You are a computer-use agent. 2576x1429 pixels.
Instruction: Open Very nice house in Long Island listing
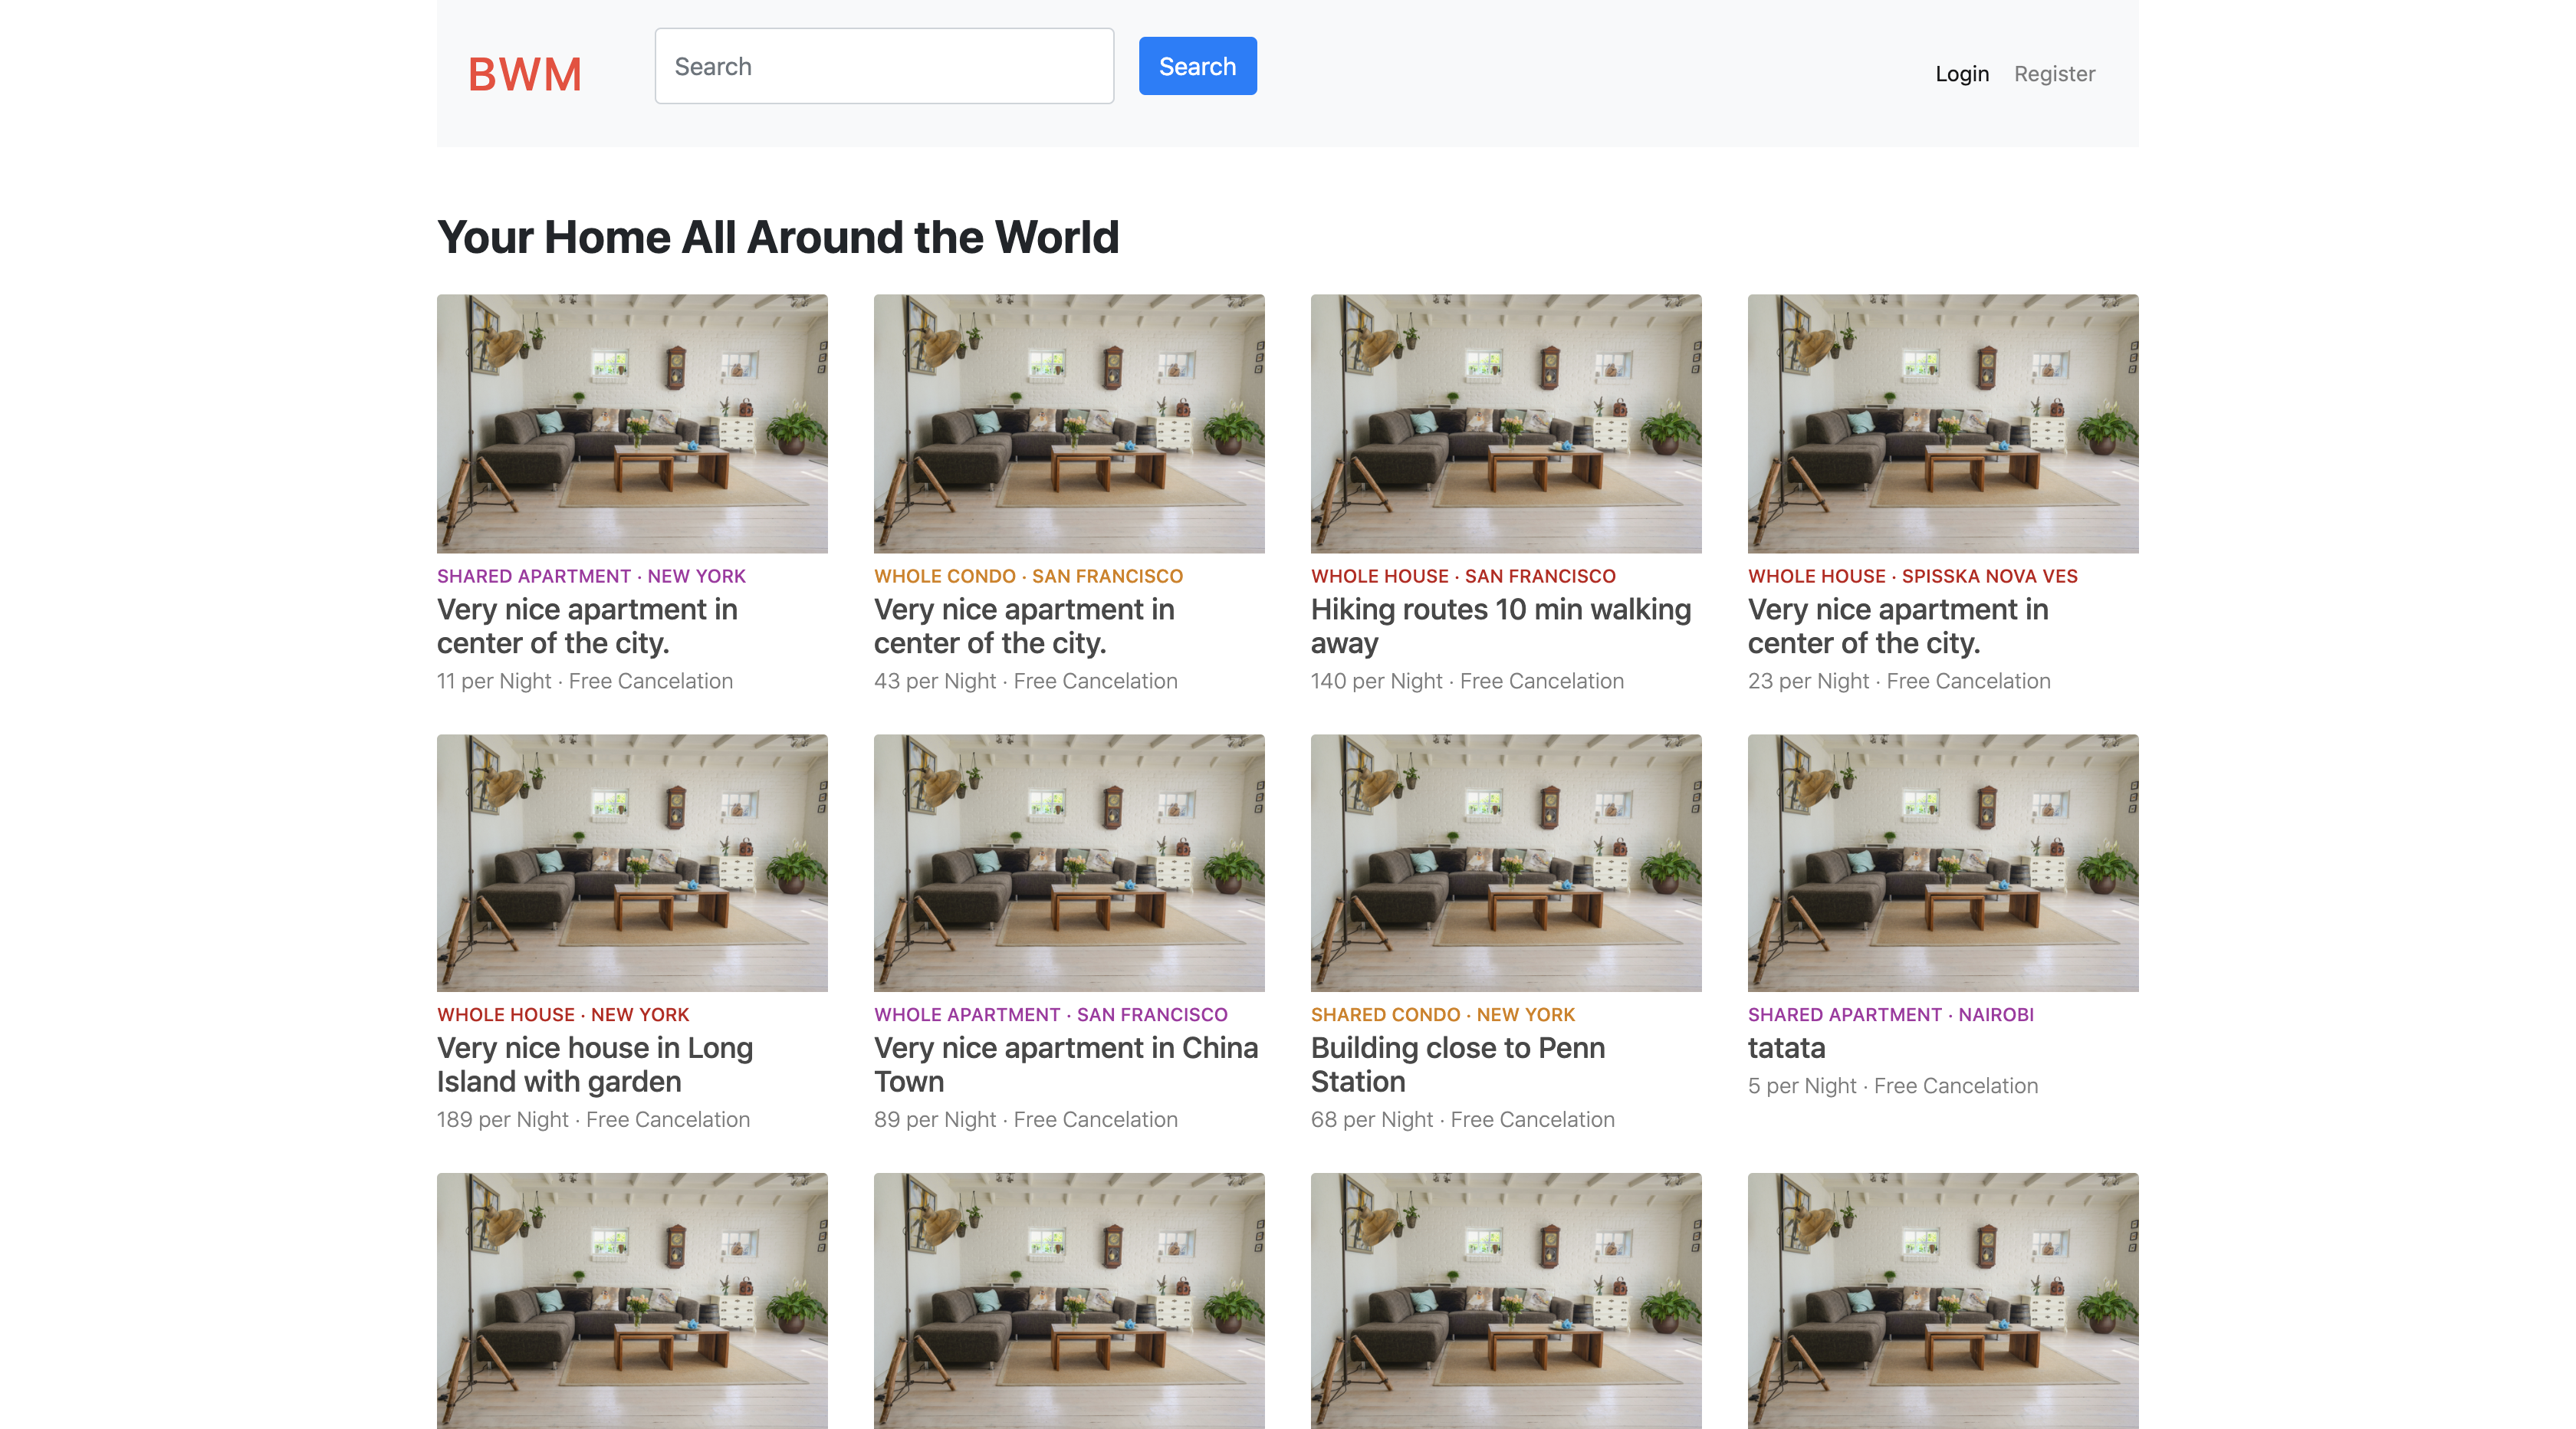coord(594,1064)
